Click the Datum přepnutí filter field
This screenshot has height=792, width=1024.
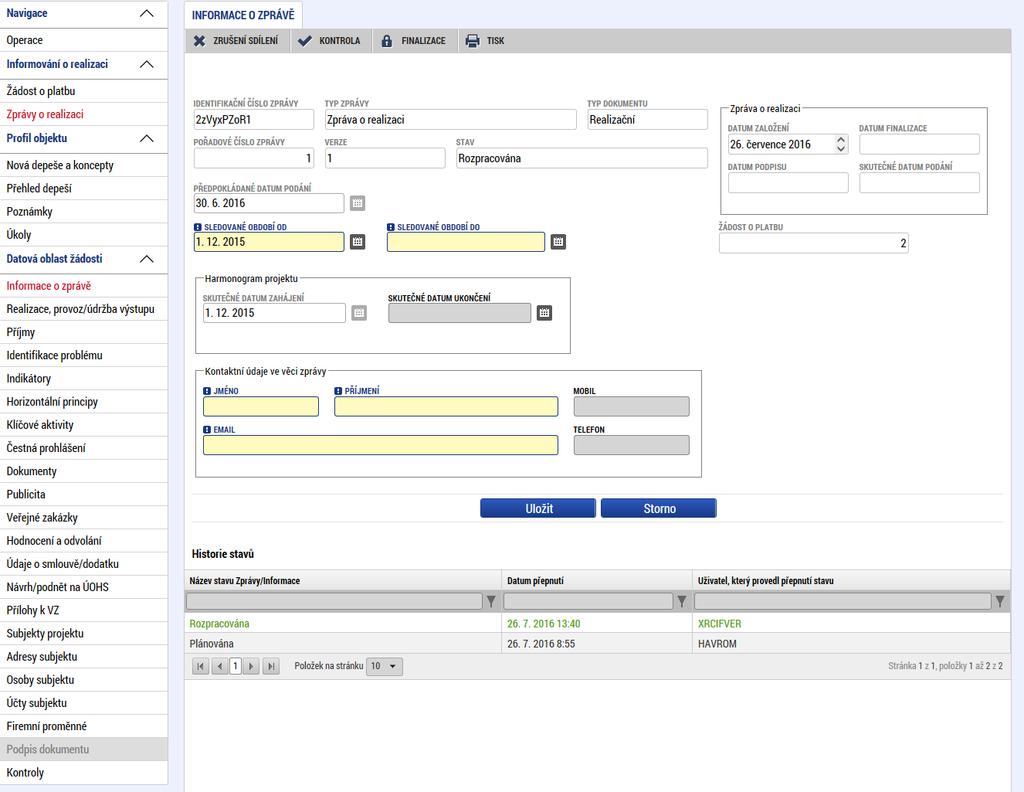click(x=588, y=601)
